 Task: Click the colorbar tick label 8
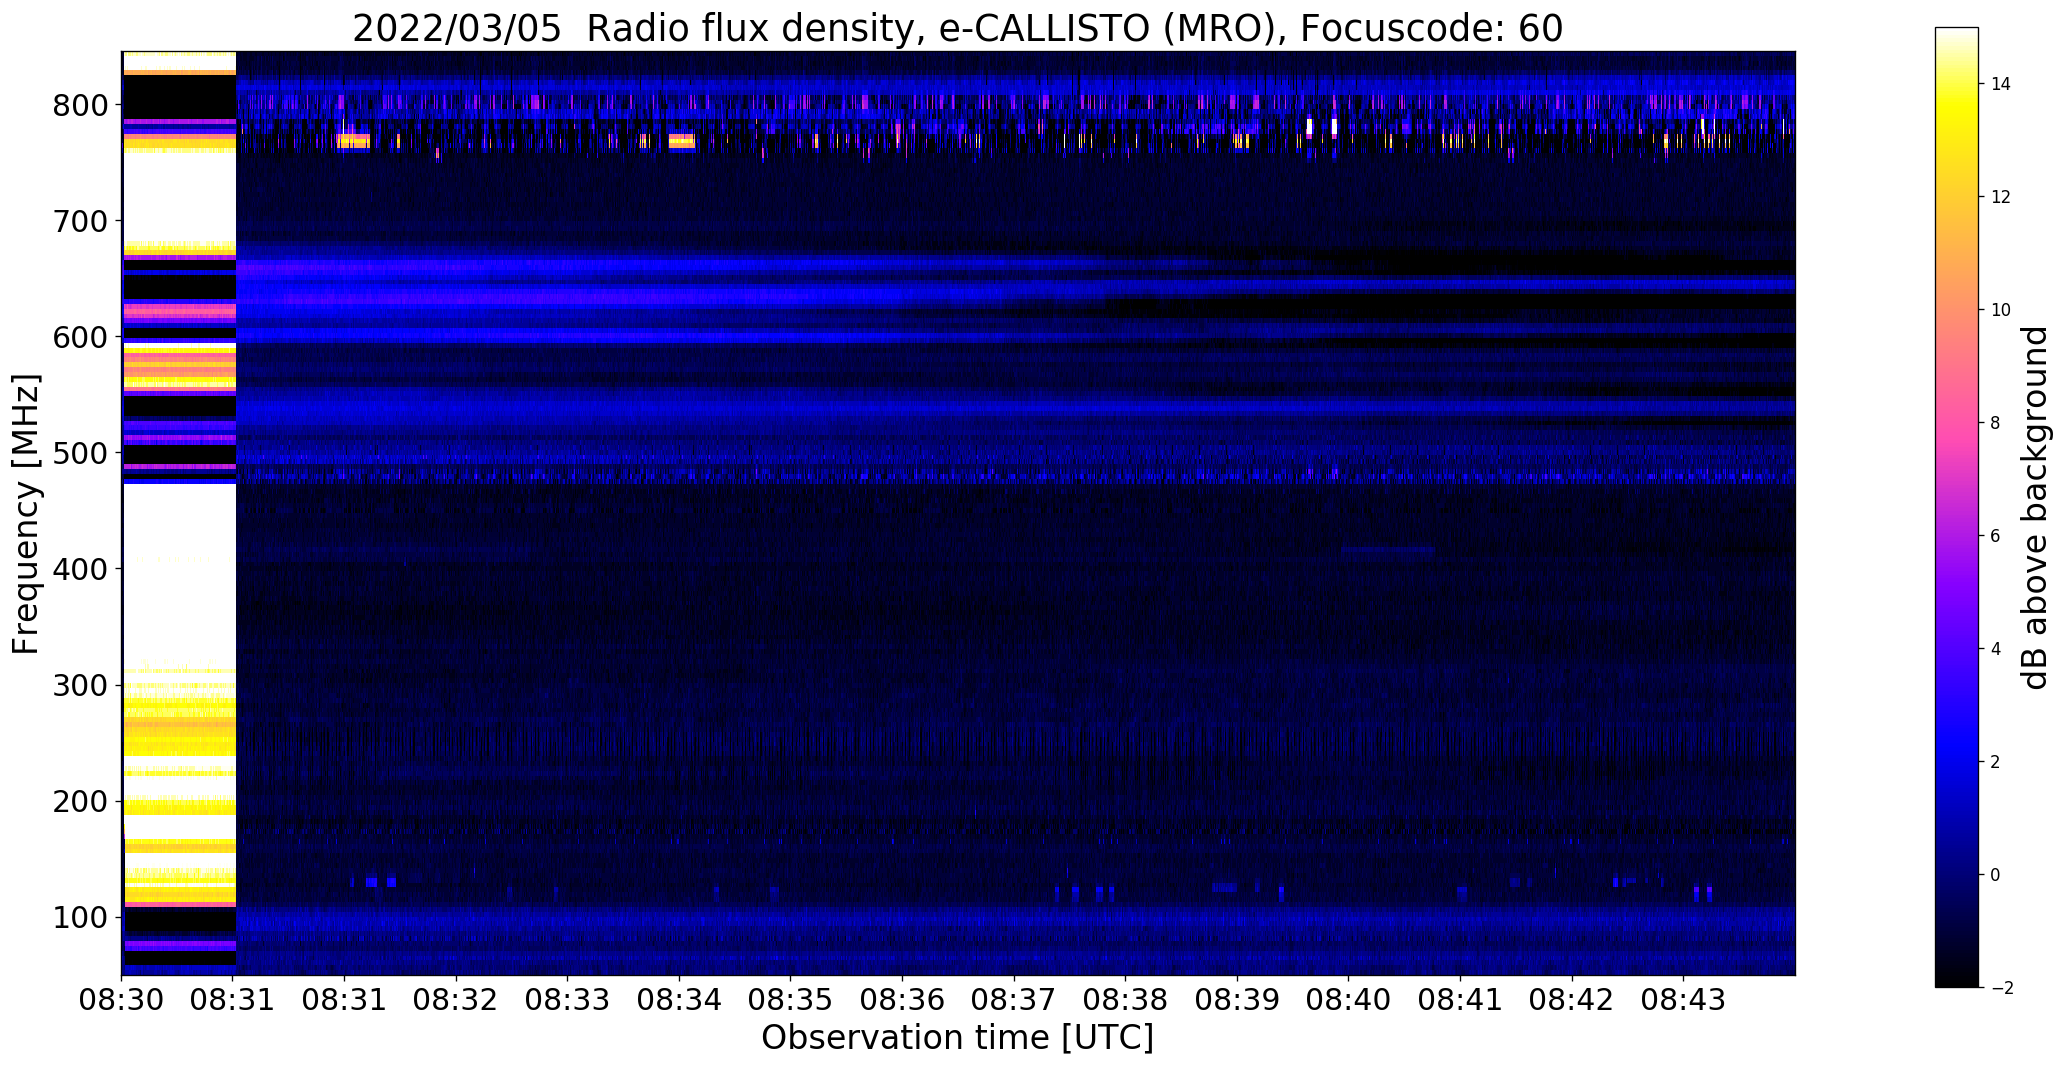pyautogui.click(x=1995, y=423)
